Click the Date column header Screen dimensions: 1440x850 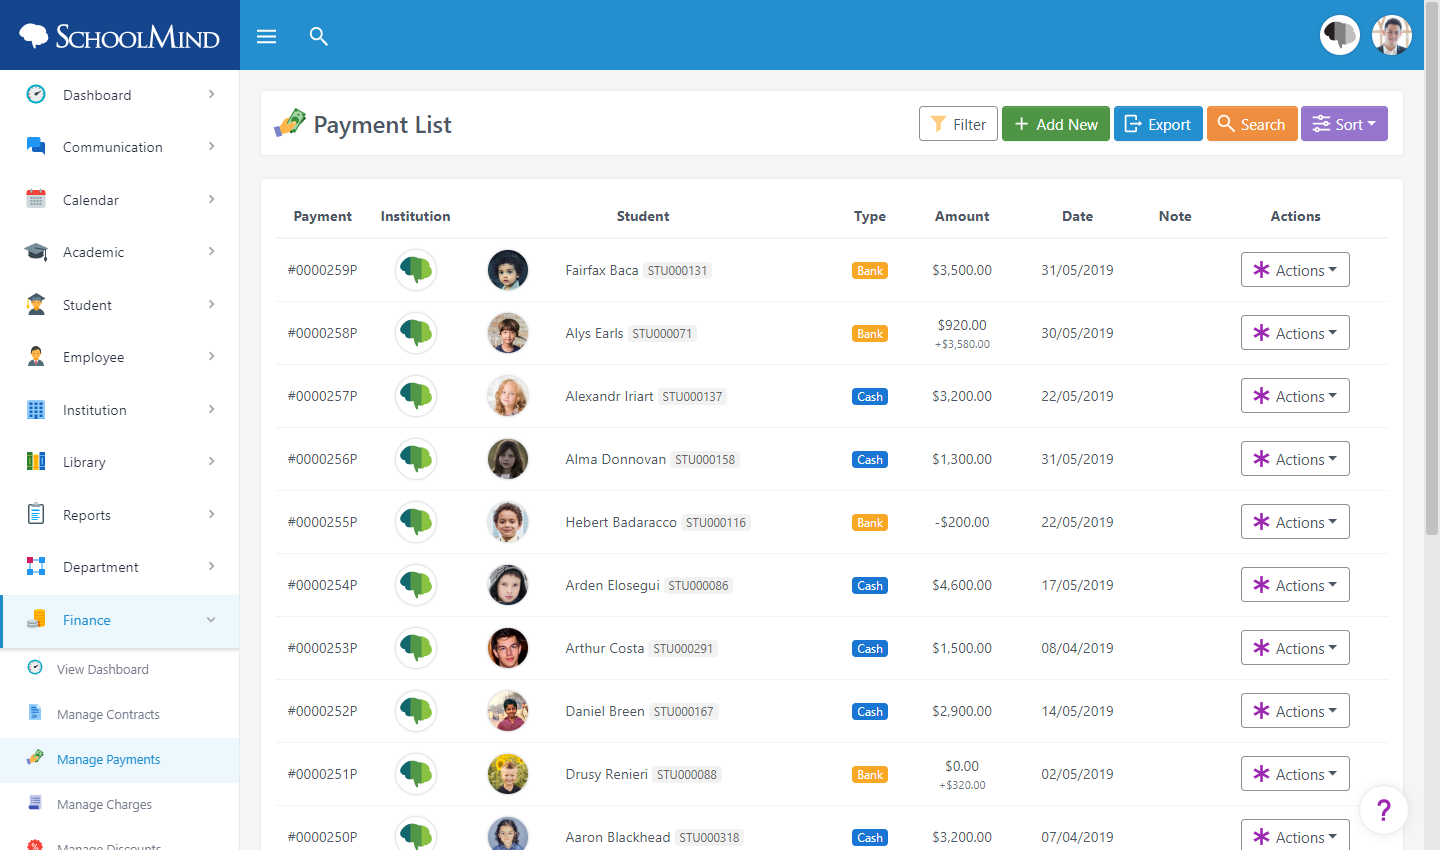[1077, 216]
